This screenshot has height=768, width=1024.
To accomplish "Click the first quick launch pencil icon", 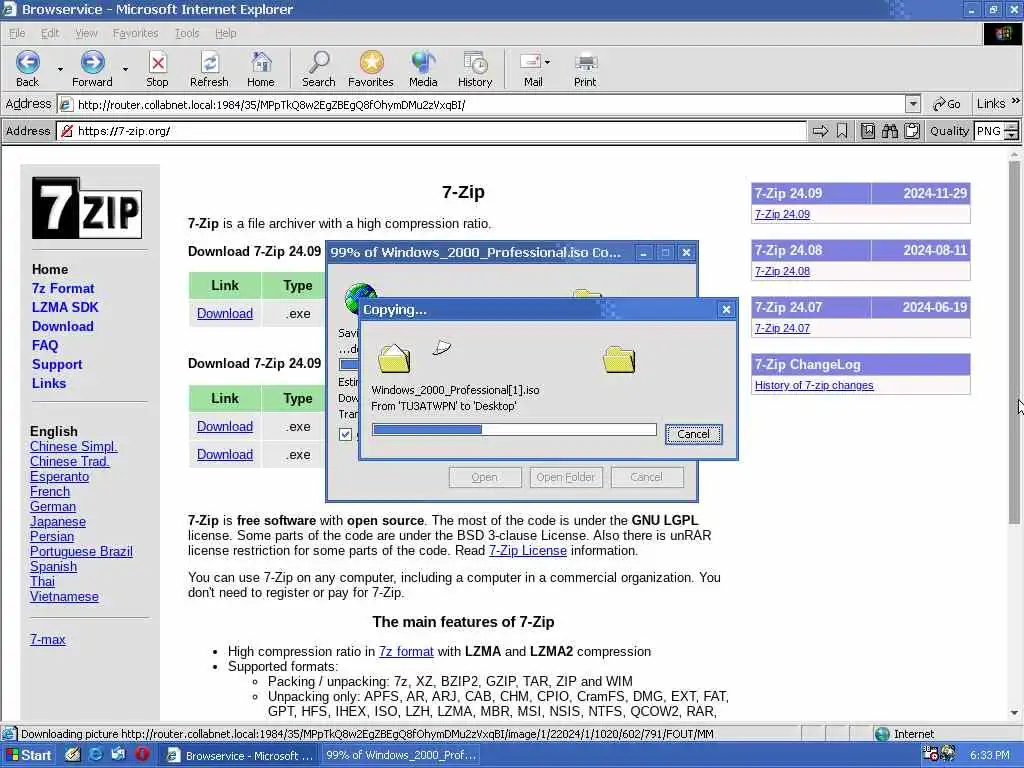I will pyautogui.click(x=72, y=755).
